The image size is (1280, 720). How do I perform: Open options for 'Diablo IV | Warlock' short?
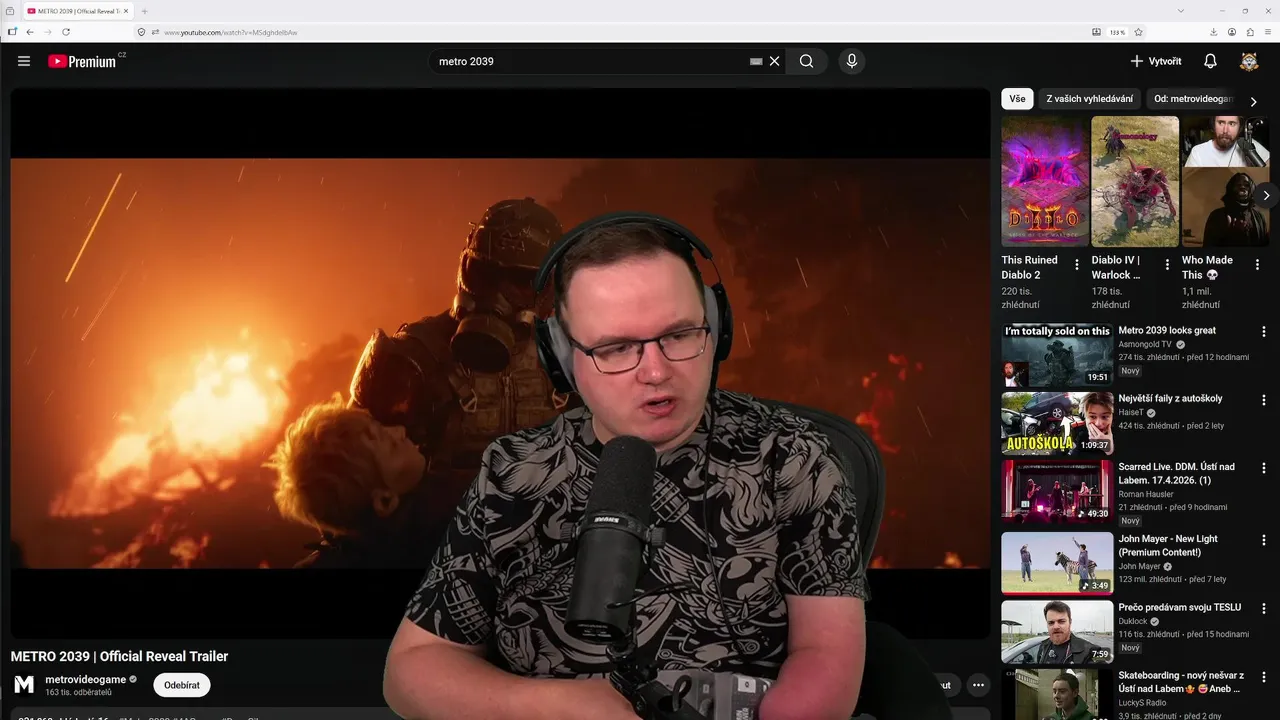1167,265
